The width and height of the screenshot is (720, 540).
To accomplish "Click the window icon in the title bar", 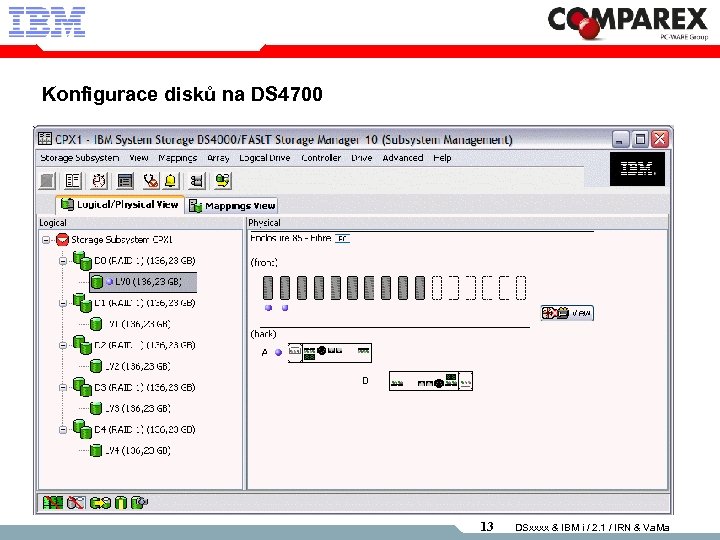I will pyautogui.click(x=45, y=138).
